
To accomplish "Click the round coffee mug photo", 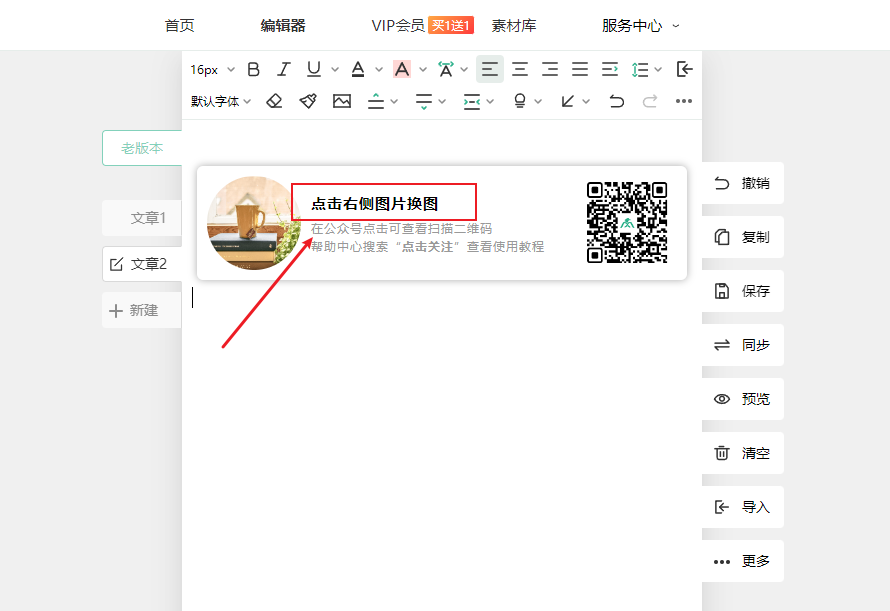I will (253, 223).
